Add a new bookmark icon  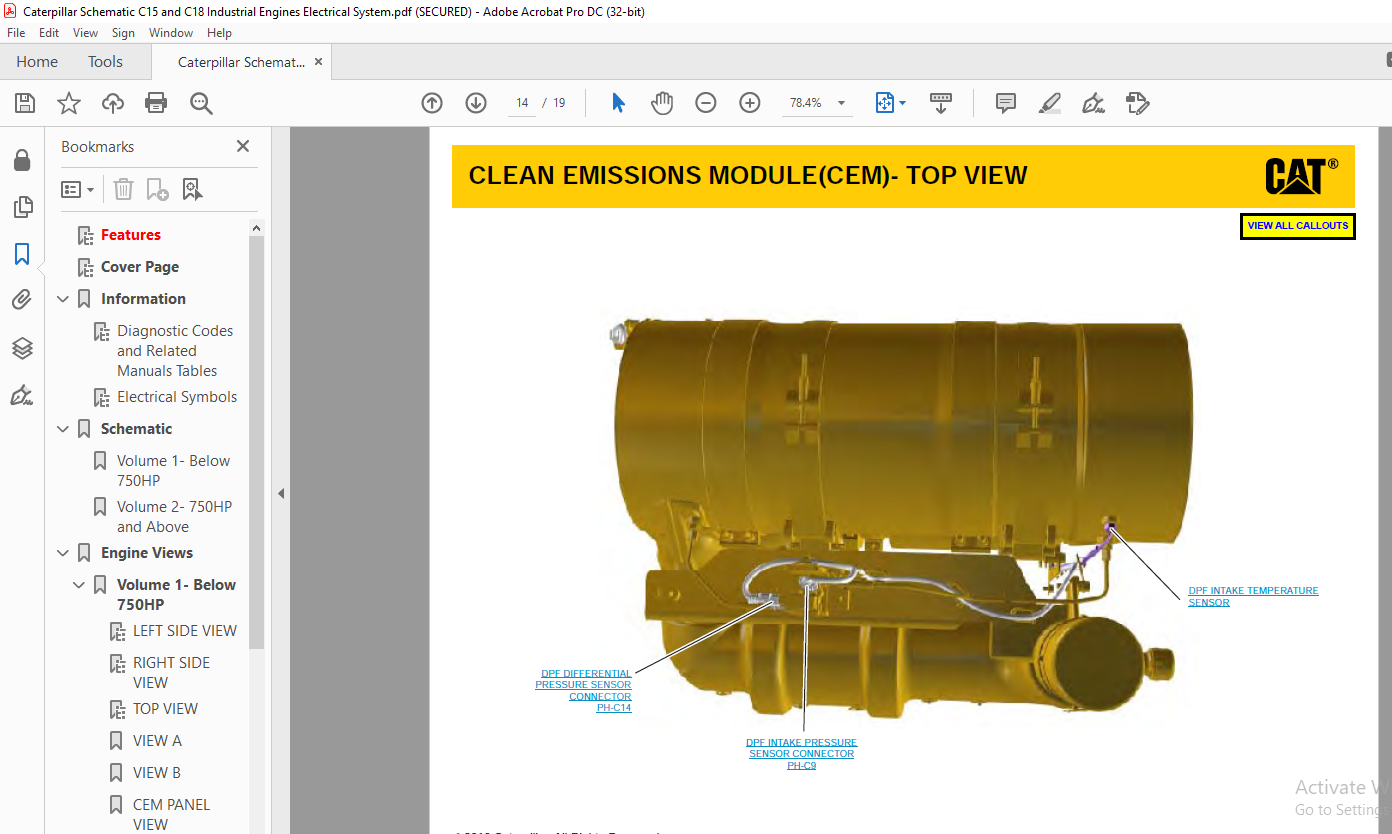point(157,189)
